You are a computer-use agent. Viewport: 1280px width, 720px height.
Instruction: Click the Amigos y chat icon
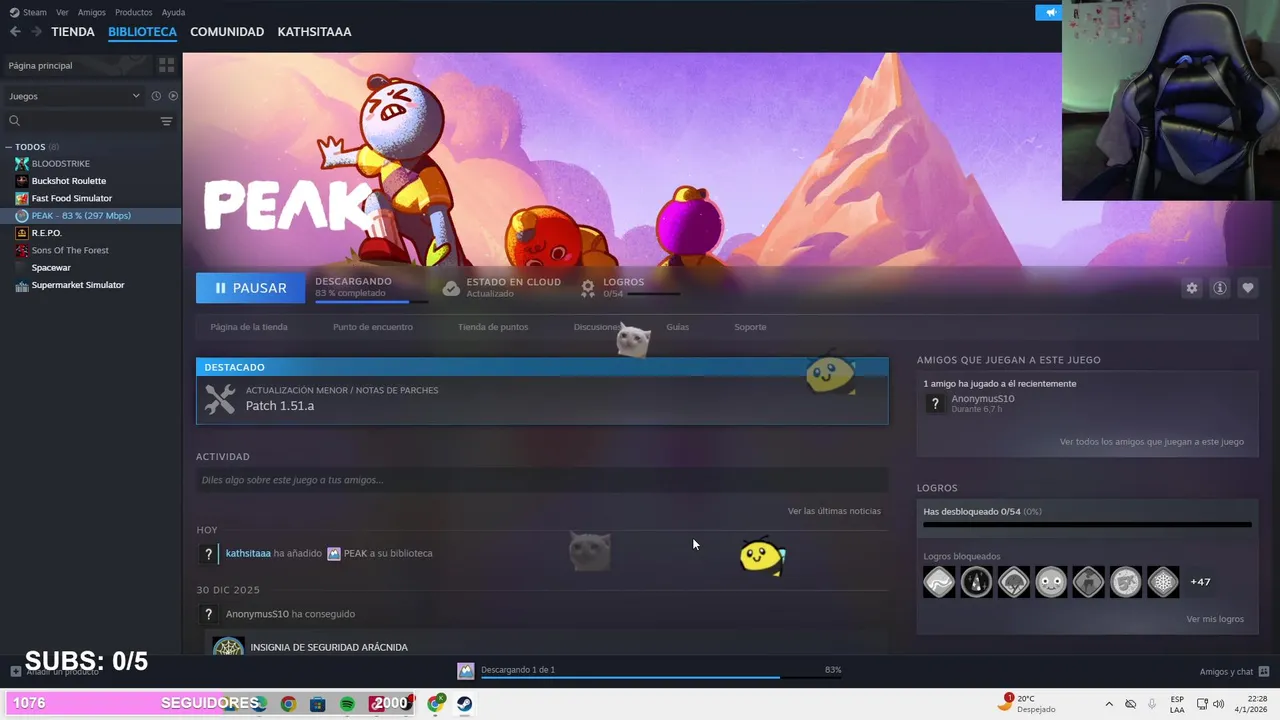coord(1264,672)
